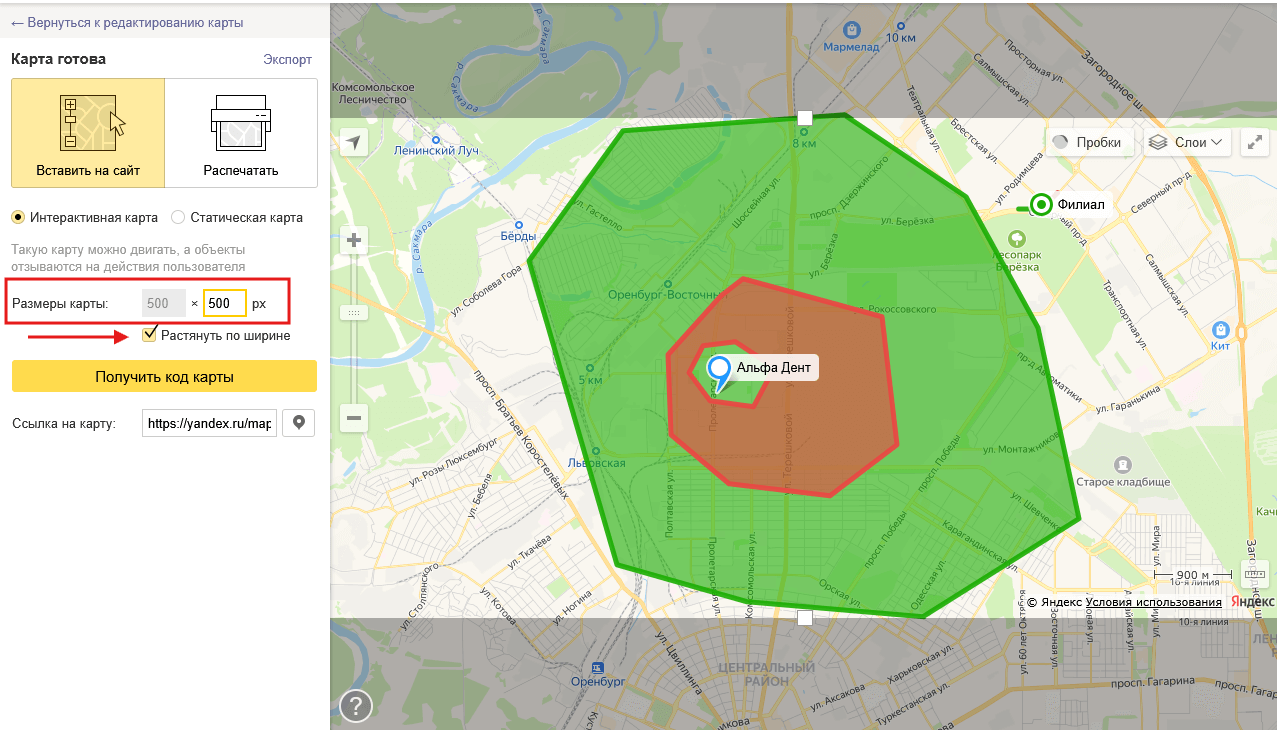Click the Оренбург railway station icon
The height and width of the screenshot is (730, 1277).
click(x=597, y=667)
